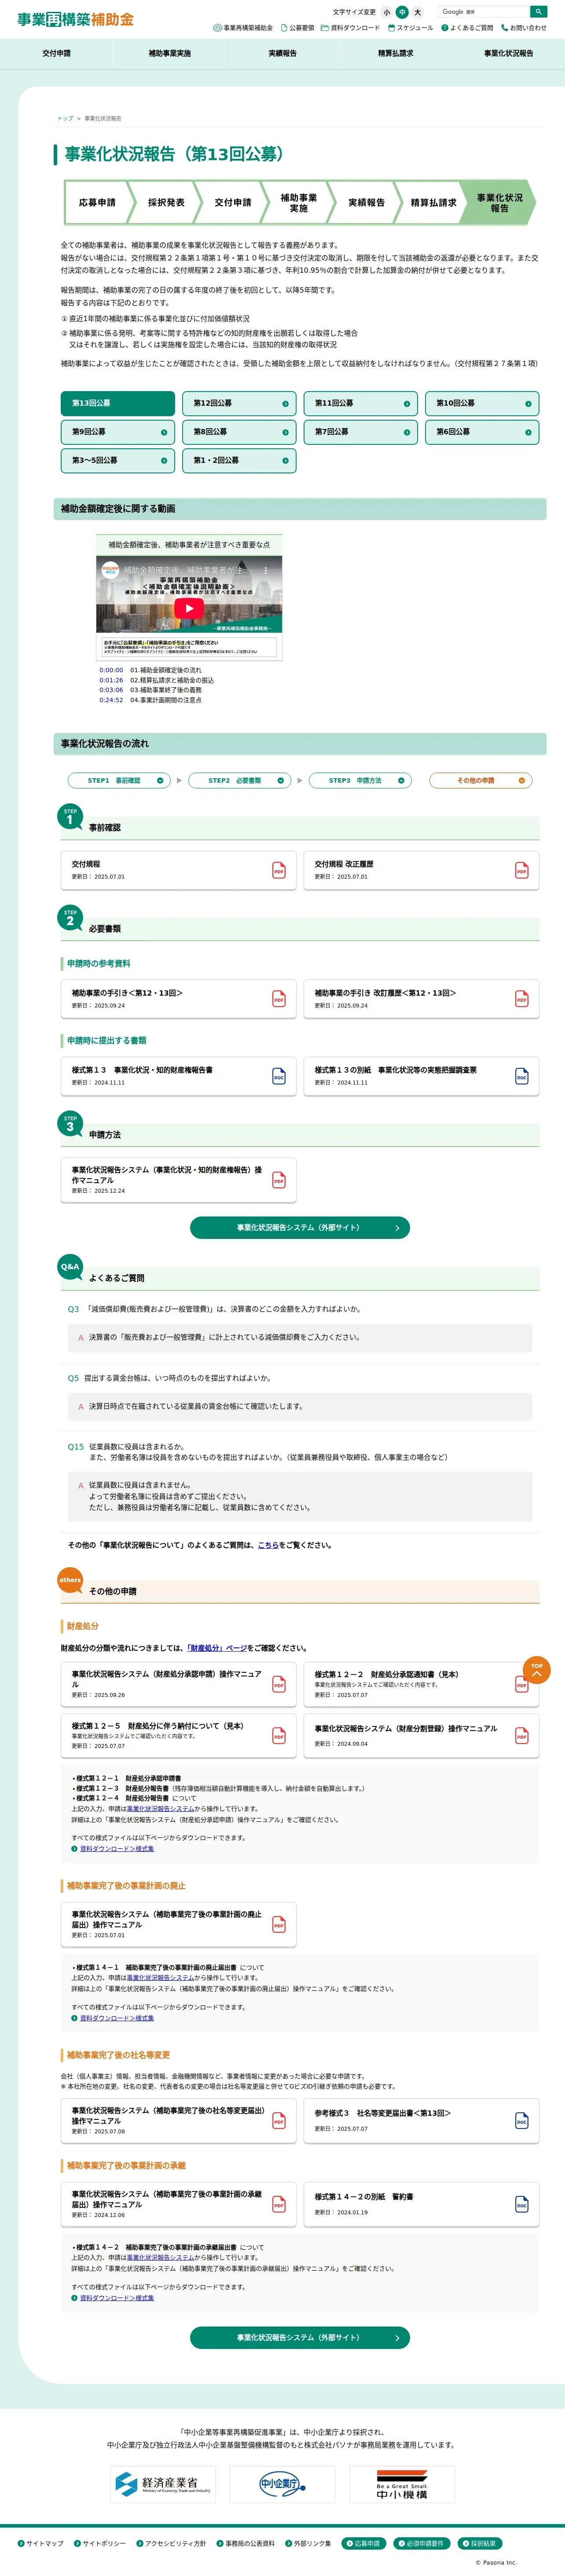Viewport: 565px width, 2576px height.
Task: Jump to video timestamp 0:01:26
Action: pos(111,680)
